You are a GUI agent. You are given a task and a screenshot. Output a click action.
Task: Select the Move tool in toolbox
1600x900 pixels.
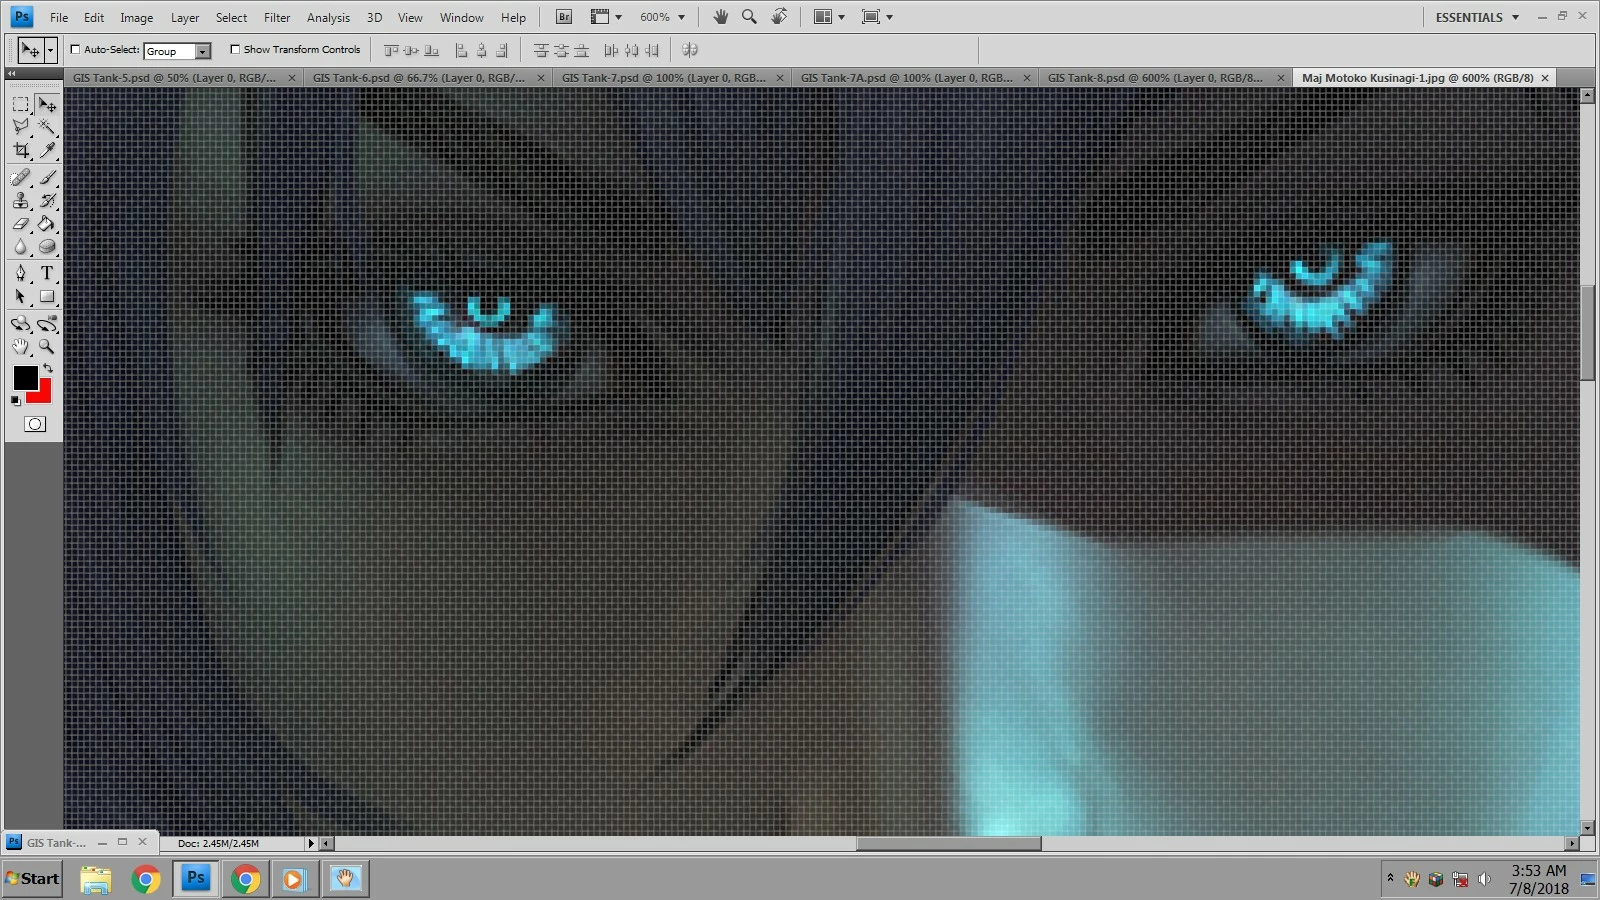[x=47, y=104]
